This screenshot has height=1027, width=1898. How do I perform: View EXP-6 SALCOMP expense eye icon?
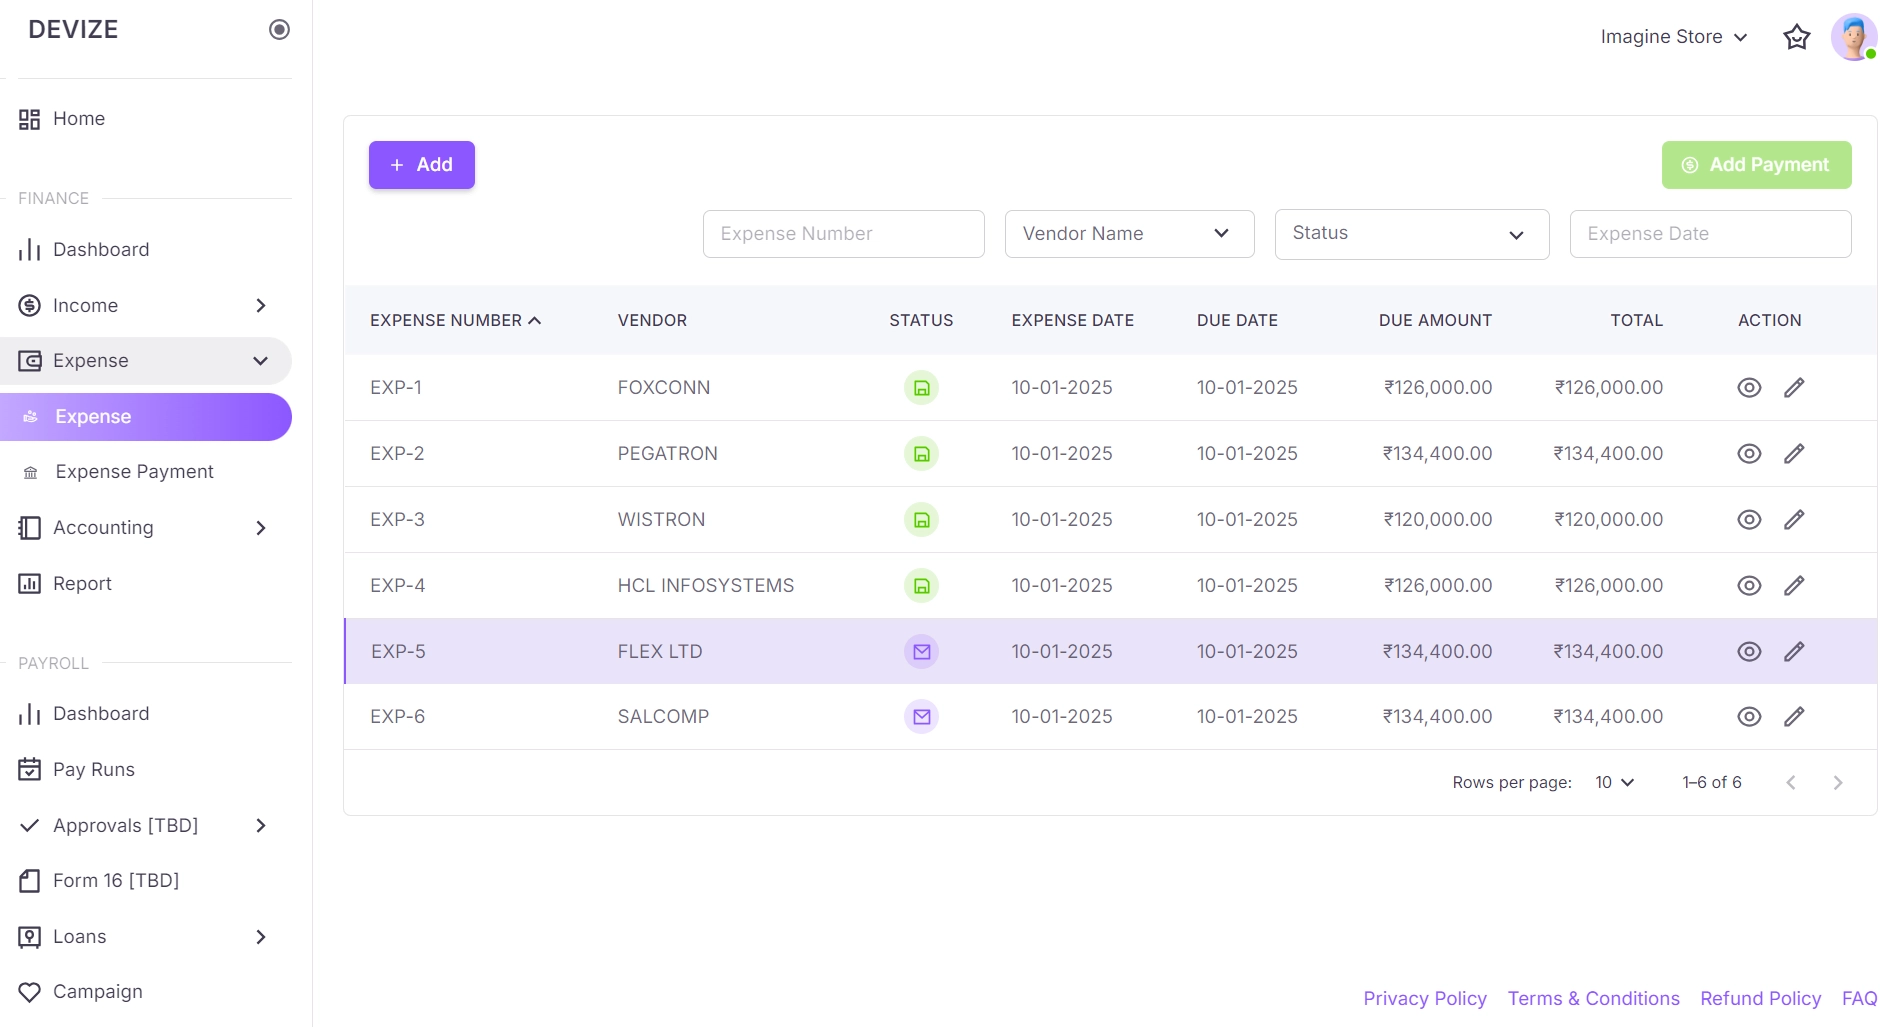pyautogui.click(x=1749, y=717)
